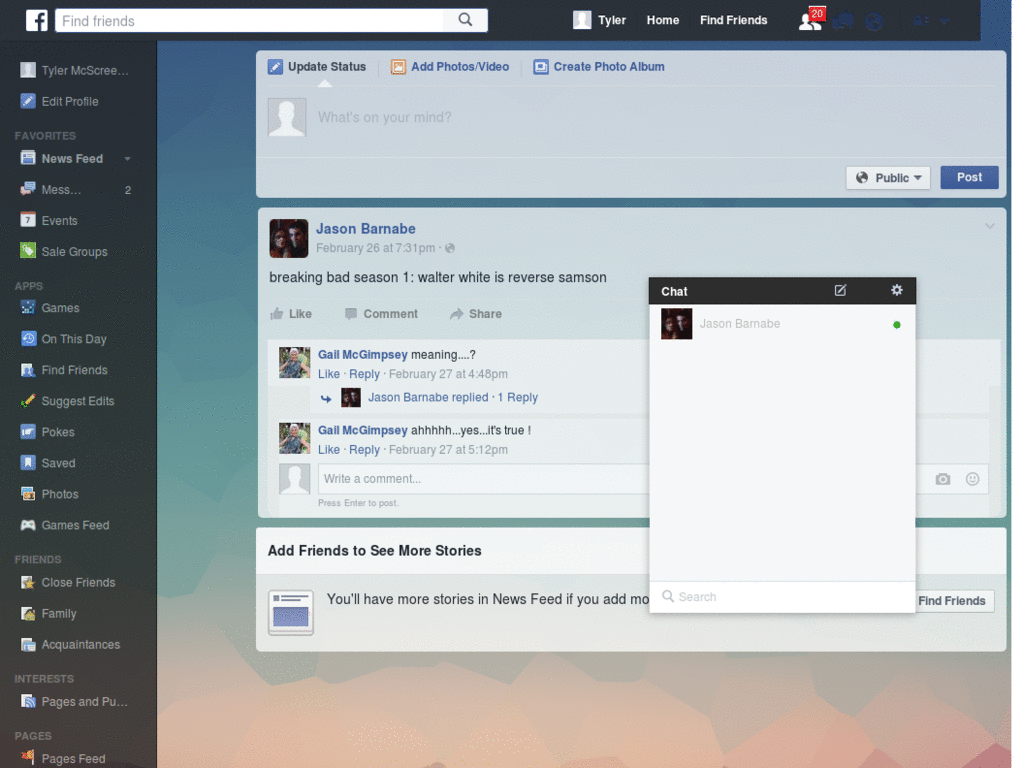
Task: Open privacy shortcuts lock icon
Action: coord(921,21)
